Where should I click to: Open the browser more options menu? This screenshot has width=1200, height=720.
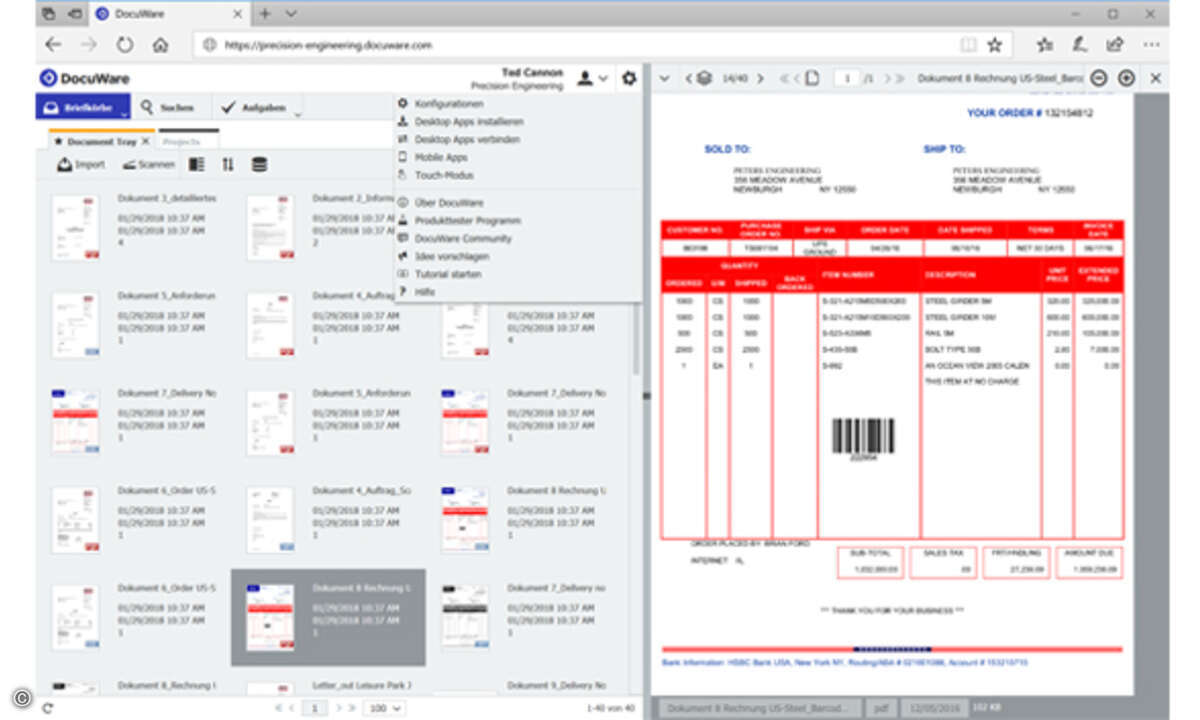[1153, 45]
